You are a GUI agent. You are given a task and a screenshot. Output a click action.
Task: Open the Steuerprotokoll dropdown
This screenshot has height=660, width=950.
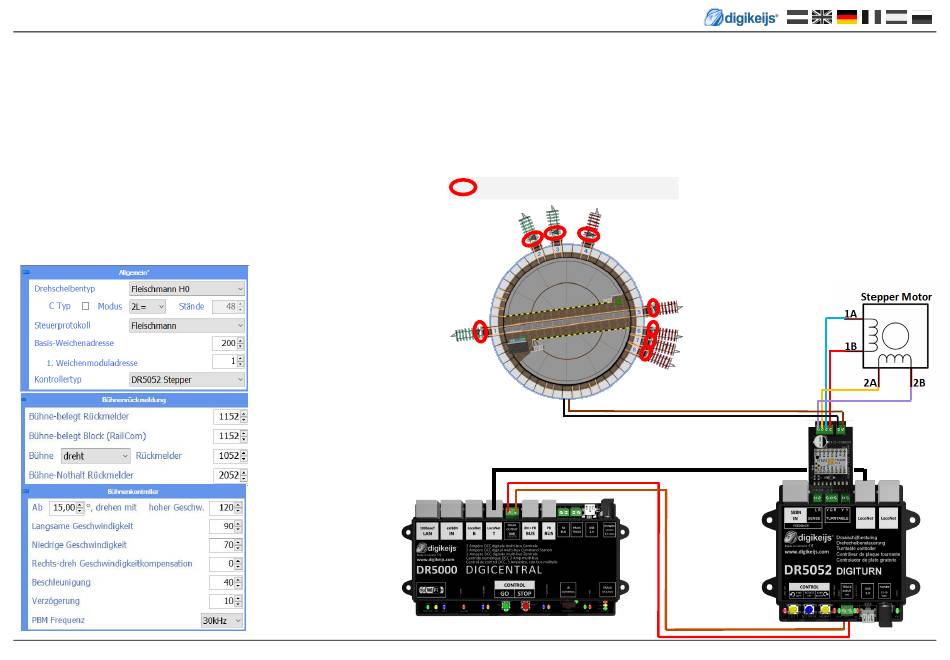(x=187, y=325)
